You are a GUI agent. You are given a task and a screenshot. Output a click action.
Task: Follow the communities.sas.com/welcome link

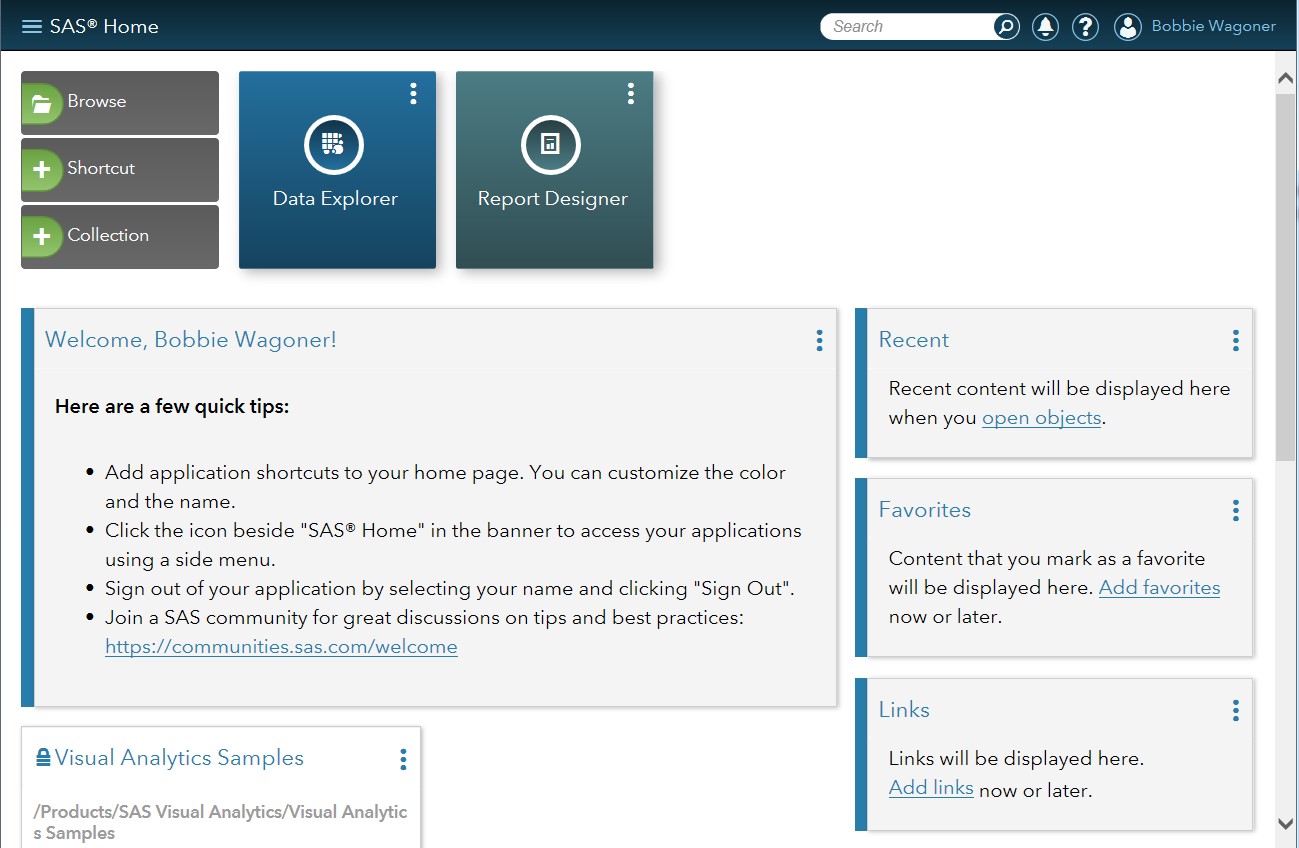click(281, 646)
